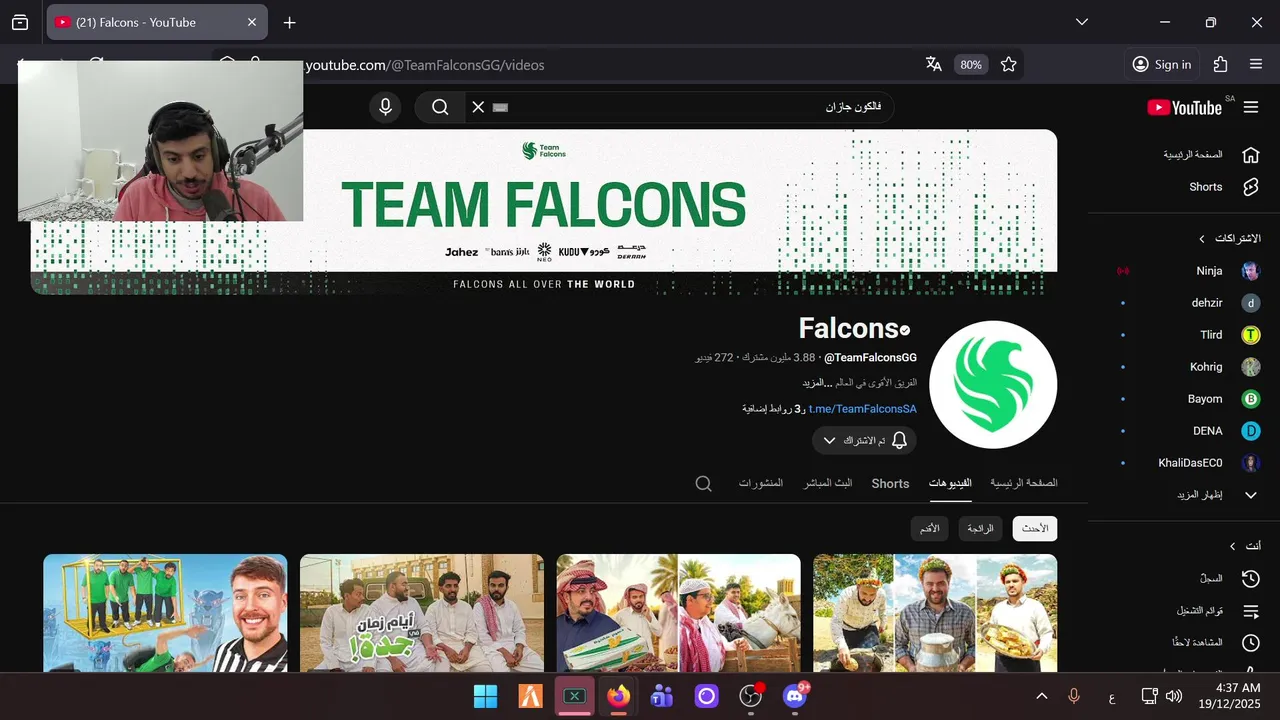Click the Tlird channel avatar

point(1251,335)
